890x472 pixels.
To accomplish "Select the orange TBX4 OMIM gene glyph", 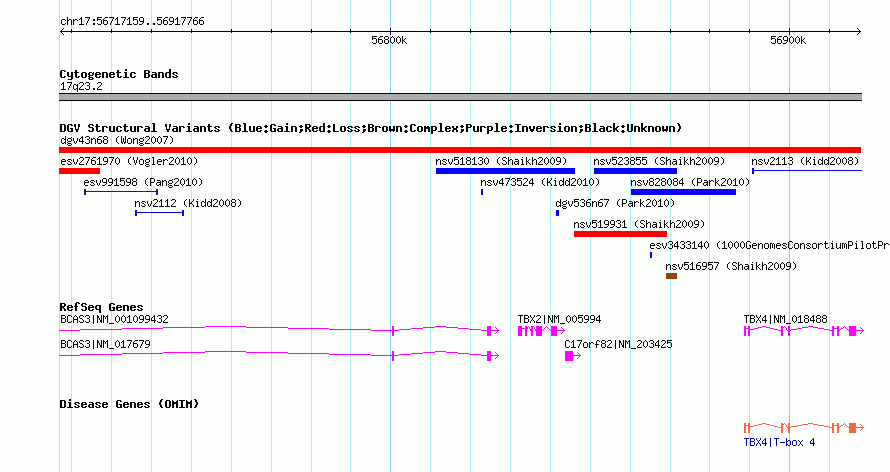I will tap(804, 428).
